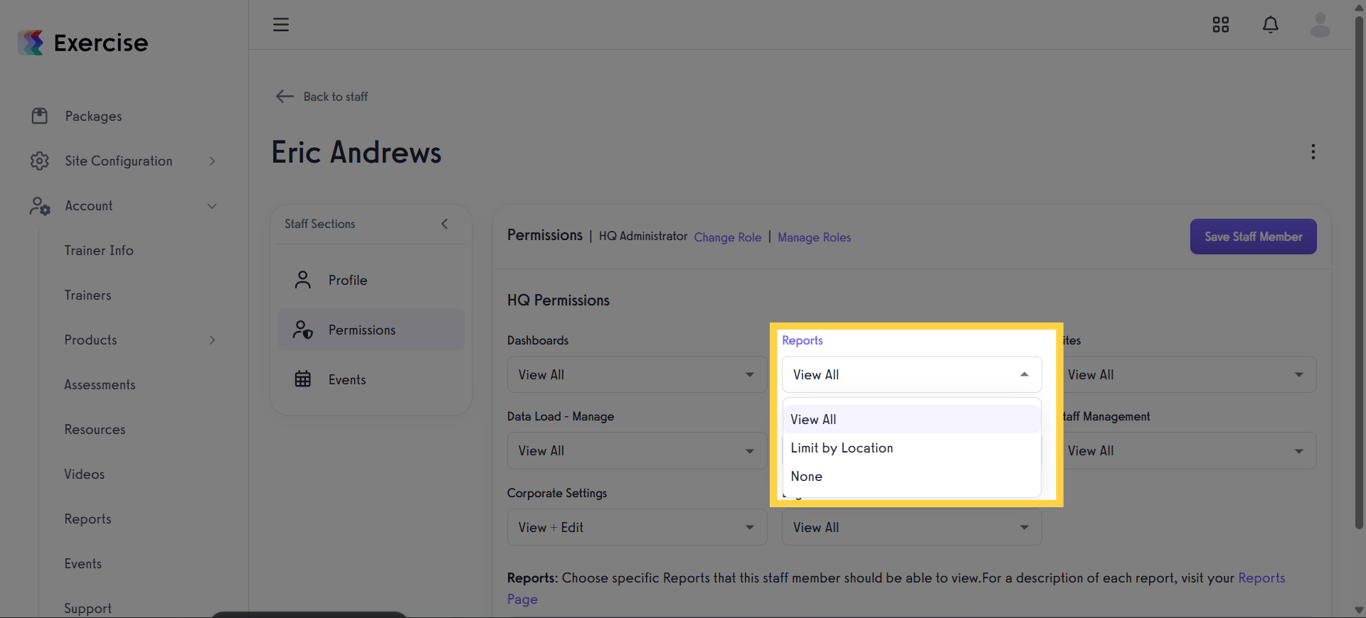Click the Back to staff arrow
The height and width of the screenshot is (618, 1366).
(285, 97)
